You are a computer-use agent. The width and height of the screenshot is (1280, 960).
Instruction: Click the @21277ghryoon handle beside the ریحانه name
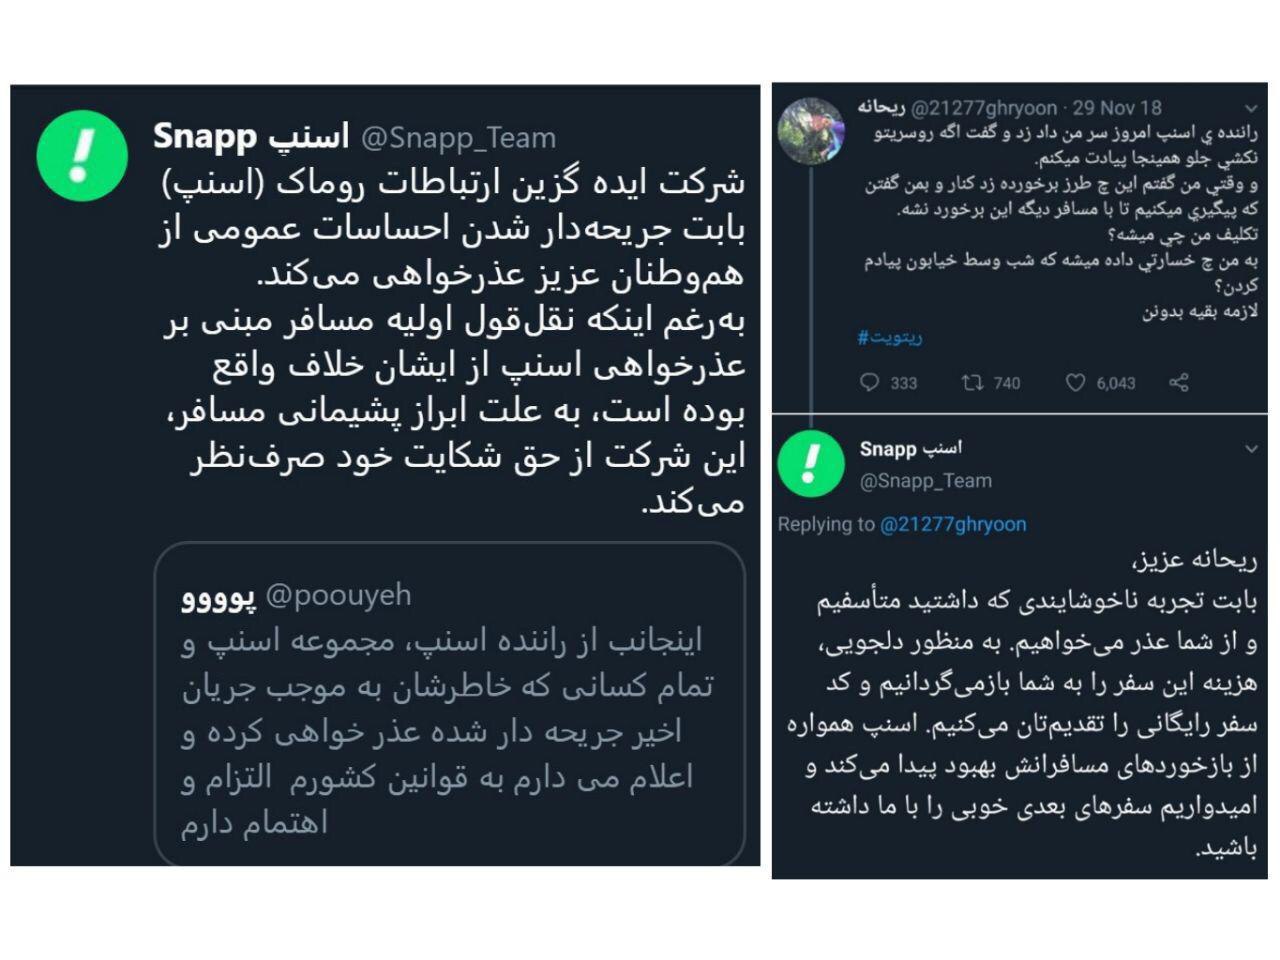click(x=984, y=108)
